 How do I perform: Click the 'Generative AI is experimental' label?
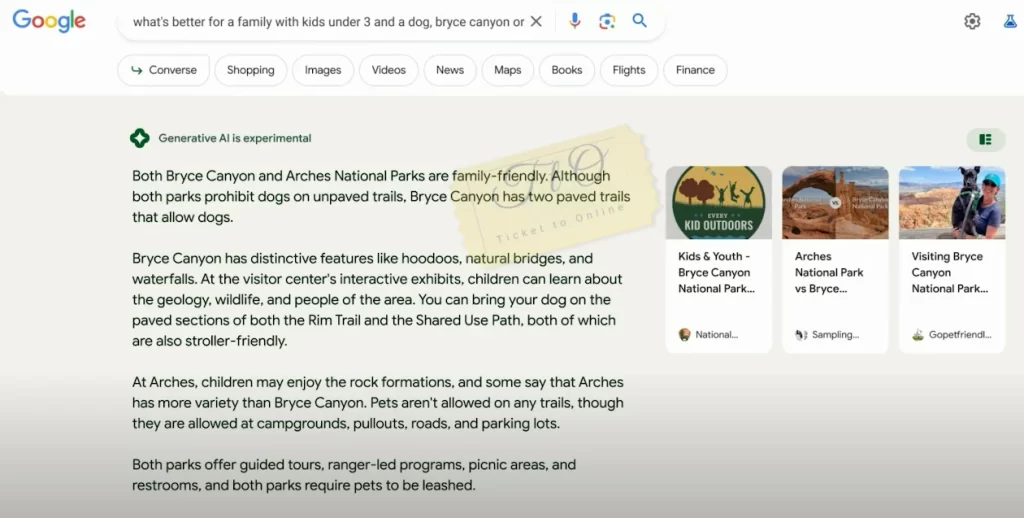click(x=235, y=138)
